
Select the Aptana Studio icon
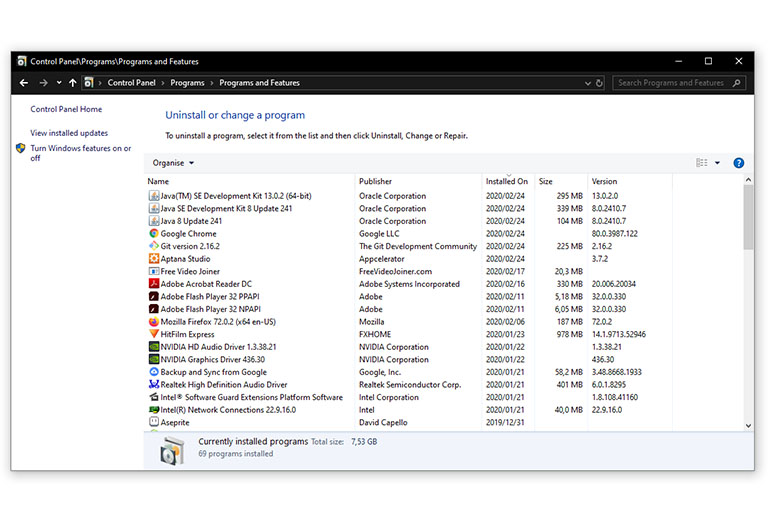(x=154, y=259)
